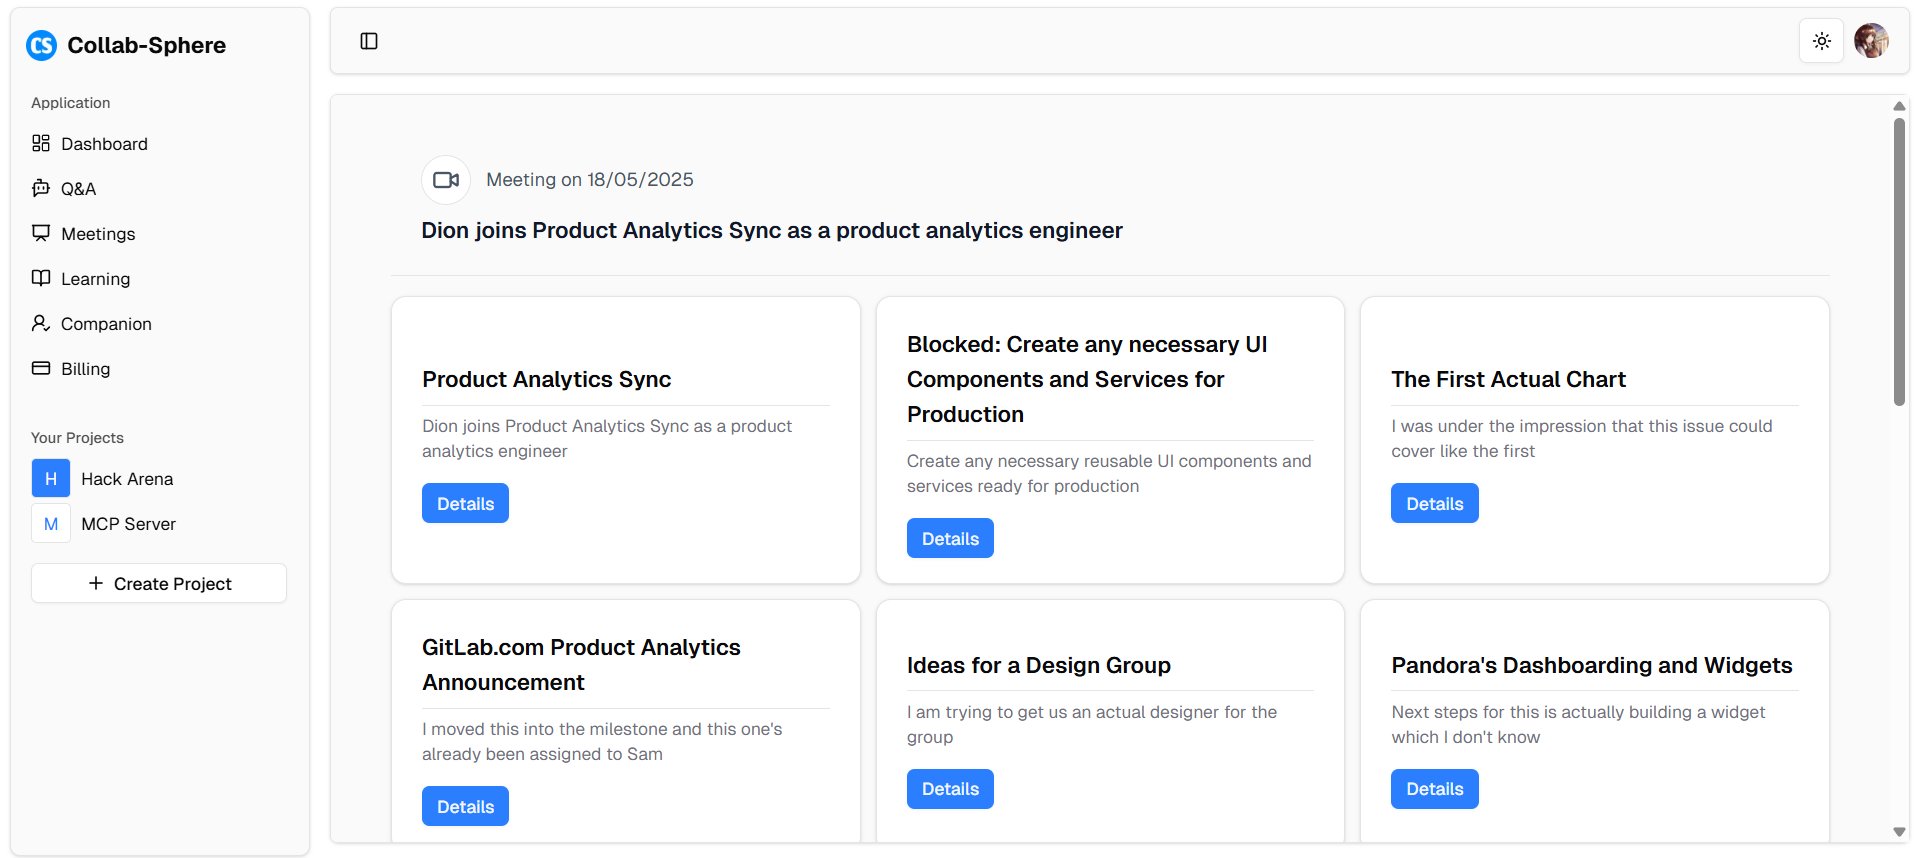This screenshot has width=1918, height=858.
Task: Open the Meetings menu item
Action: (98, 234)
